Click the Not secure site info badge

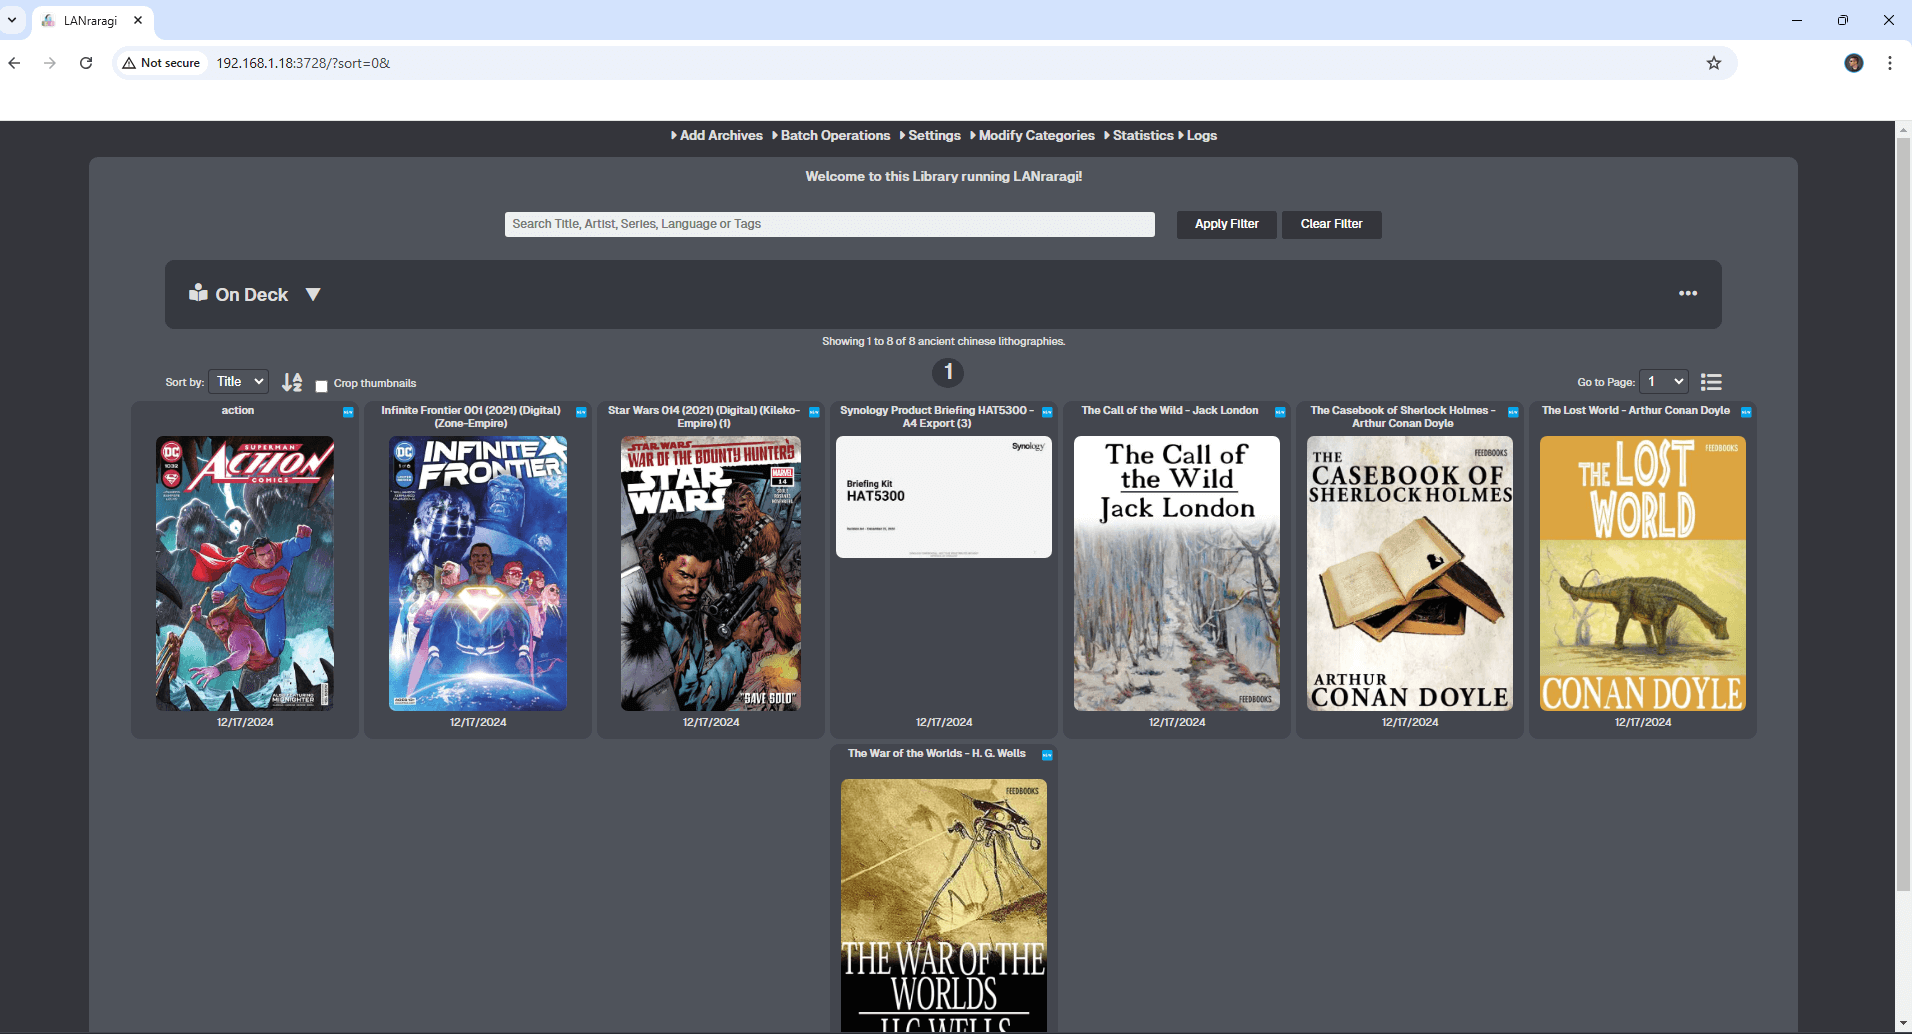pos(161,63)
